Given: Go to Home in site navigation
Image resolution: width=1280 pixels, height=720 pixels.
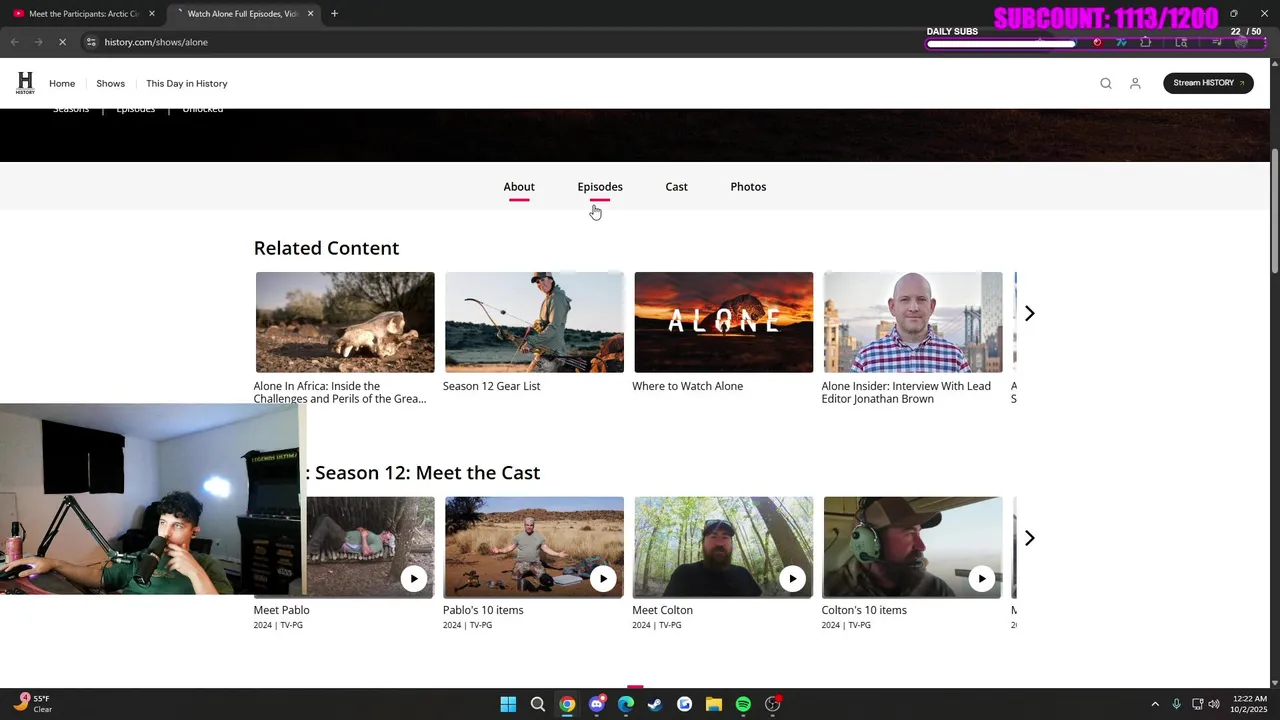Looking at the screenshot, I should click(x=62, y=83).
